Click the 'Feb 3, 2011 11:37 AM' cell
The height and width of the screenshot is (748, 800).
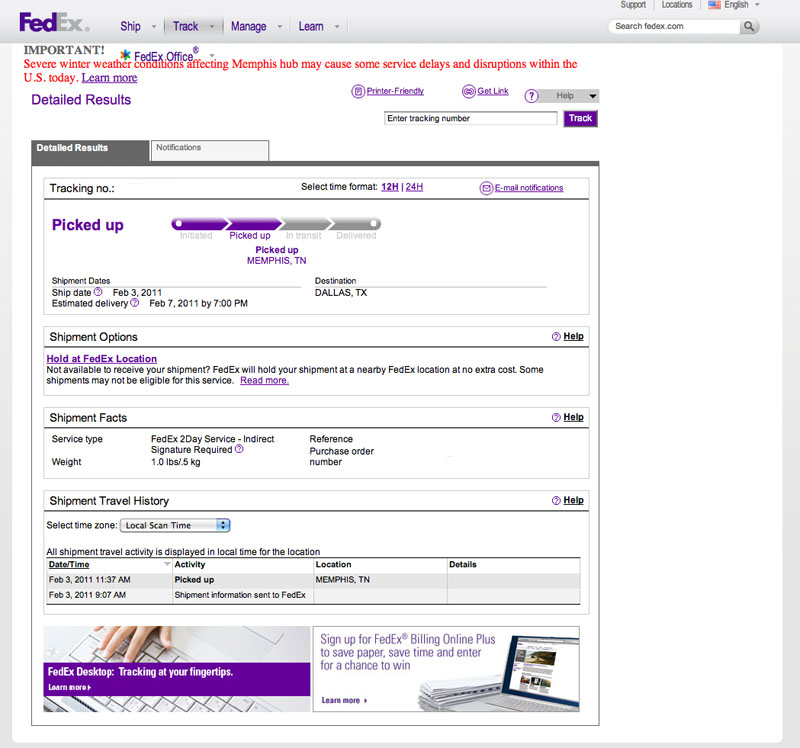click(x=109, y=580)
